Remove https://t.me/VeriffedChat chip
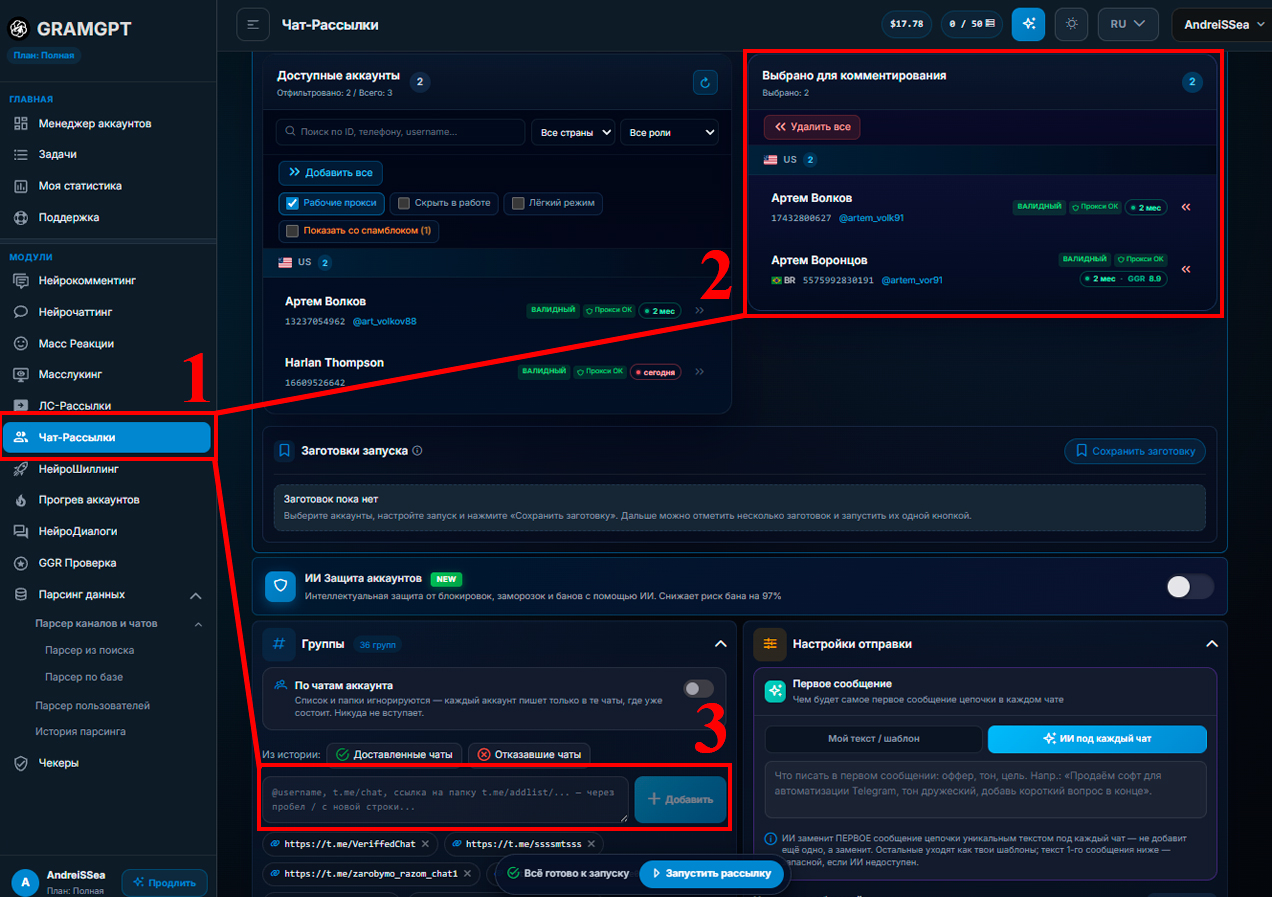This screenshot has height=897, width=1272. [x=425, y=844]
